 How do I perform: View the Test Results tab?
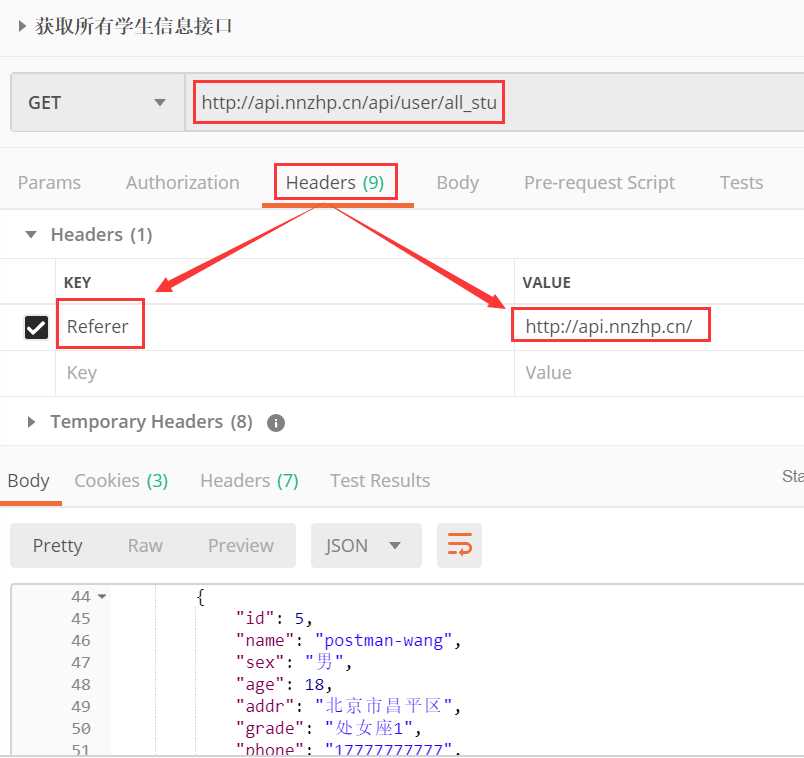pos(380,481)
